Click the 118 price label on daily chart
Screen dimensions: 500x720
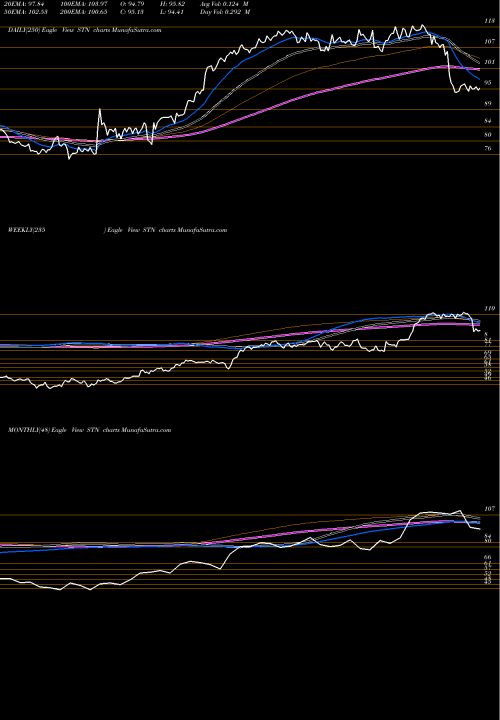(490, 21)
